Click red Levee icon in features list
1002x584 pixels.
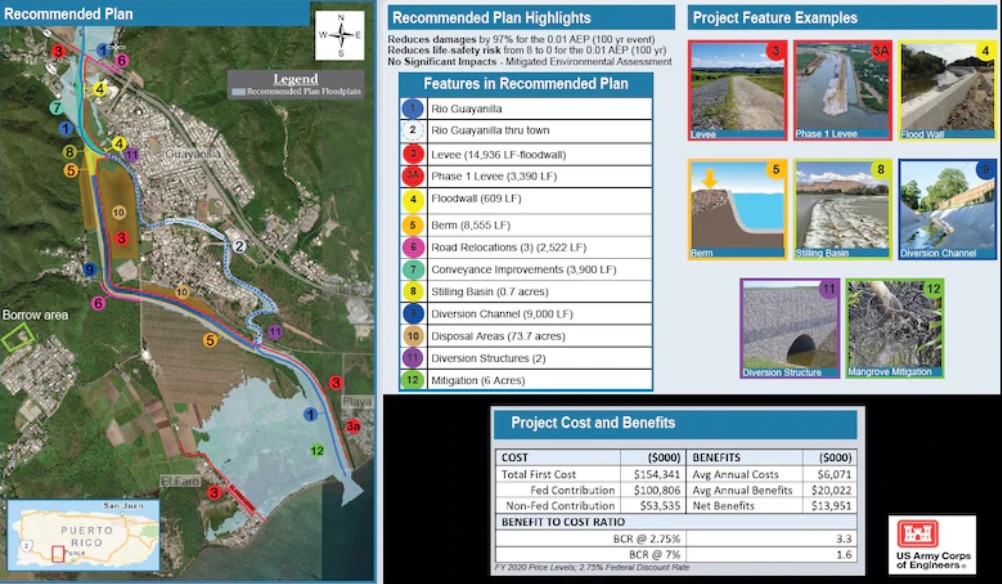click(412, 154)
